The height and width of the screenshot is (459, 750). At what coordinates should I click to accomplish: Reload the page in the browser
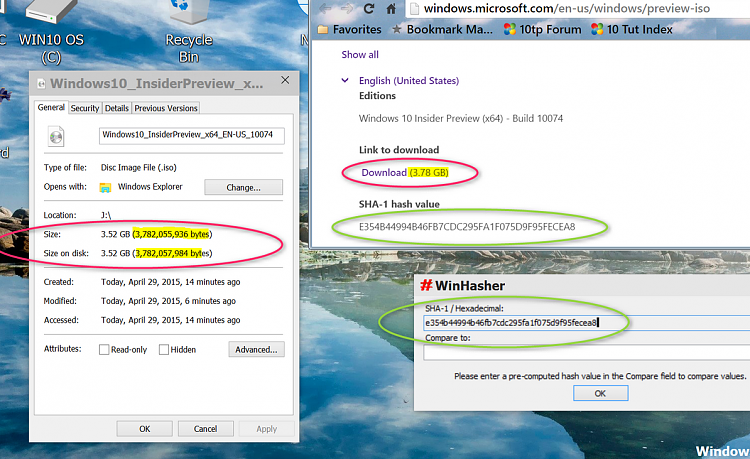[368, 8]
